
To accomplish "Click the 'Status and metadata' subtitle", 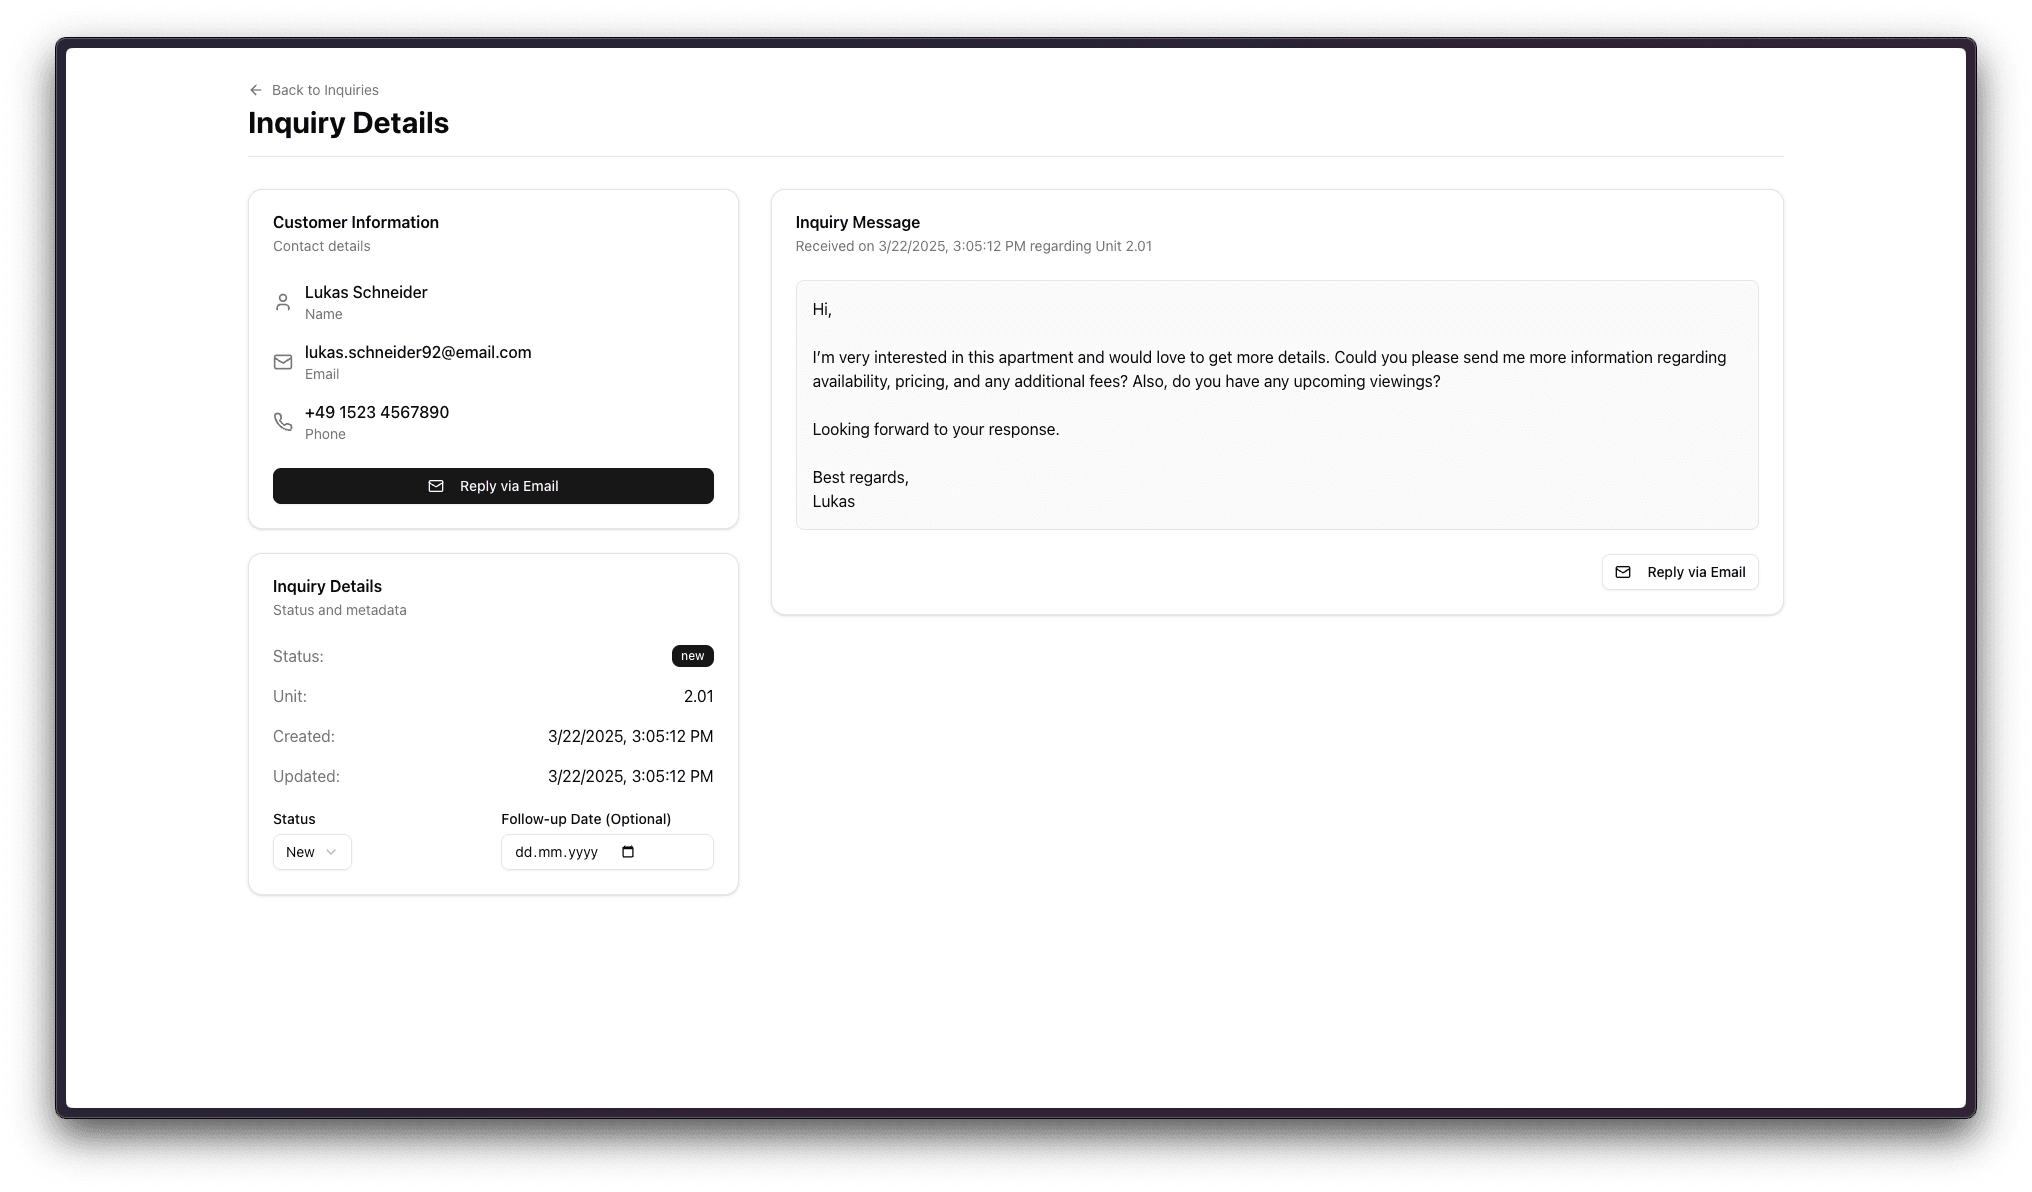I will [340, 610].
